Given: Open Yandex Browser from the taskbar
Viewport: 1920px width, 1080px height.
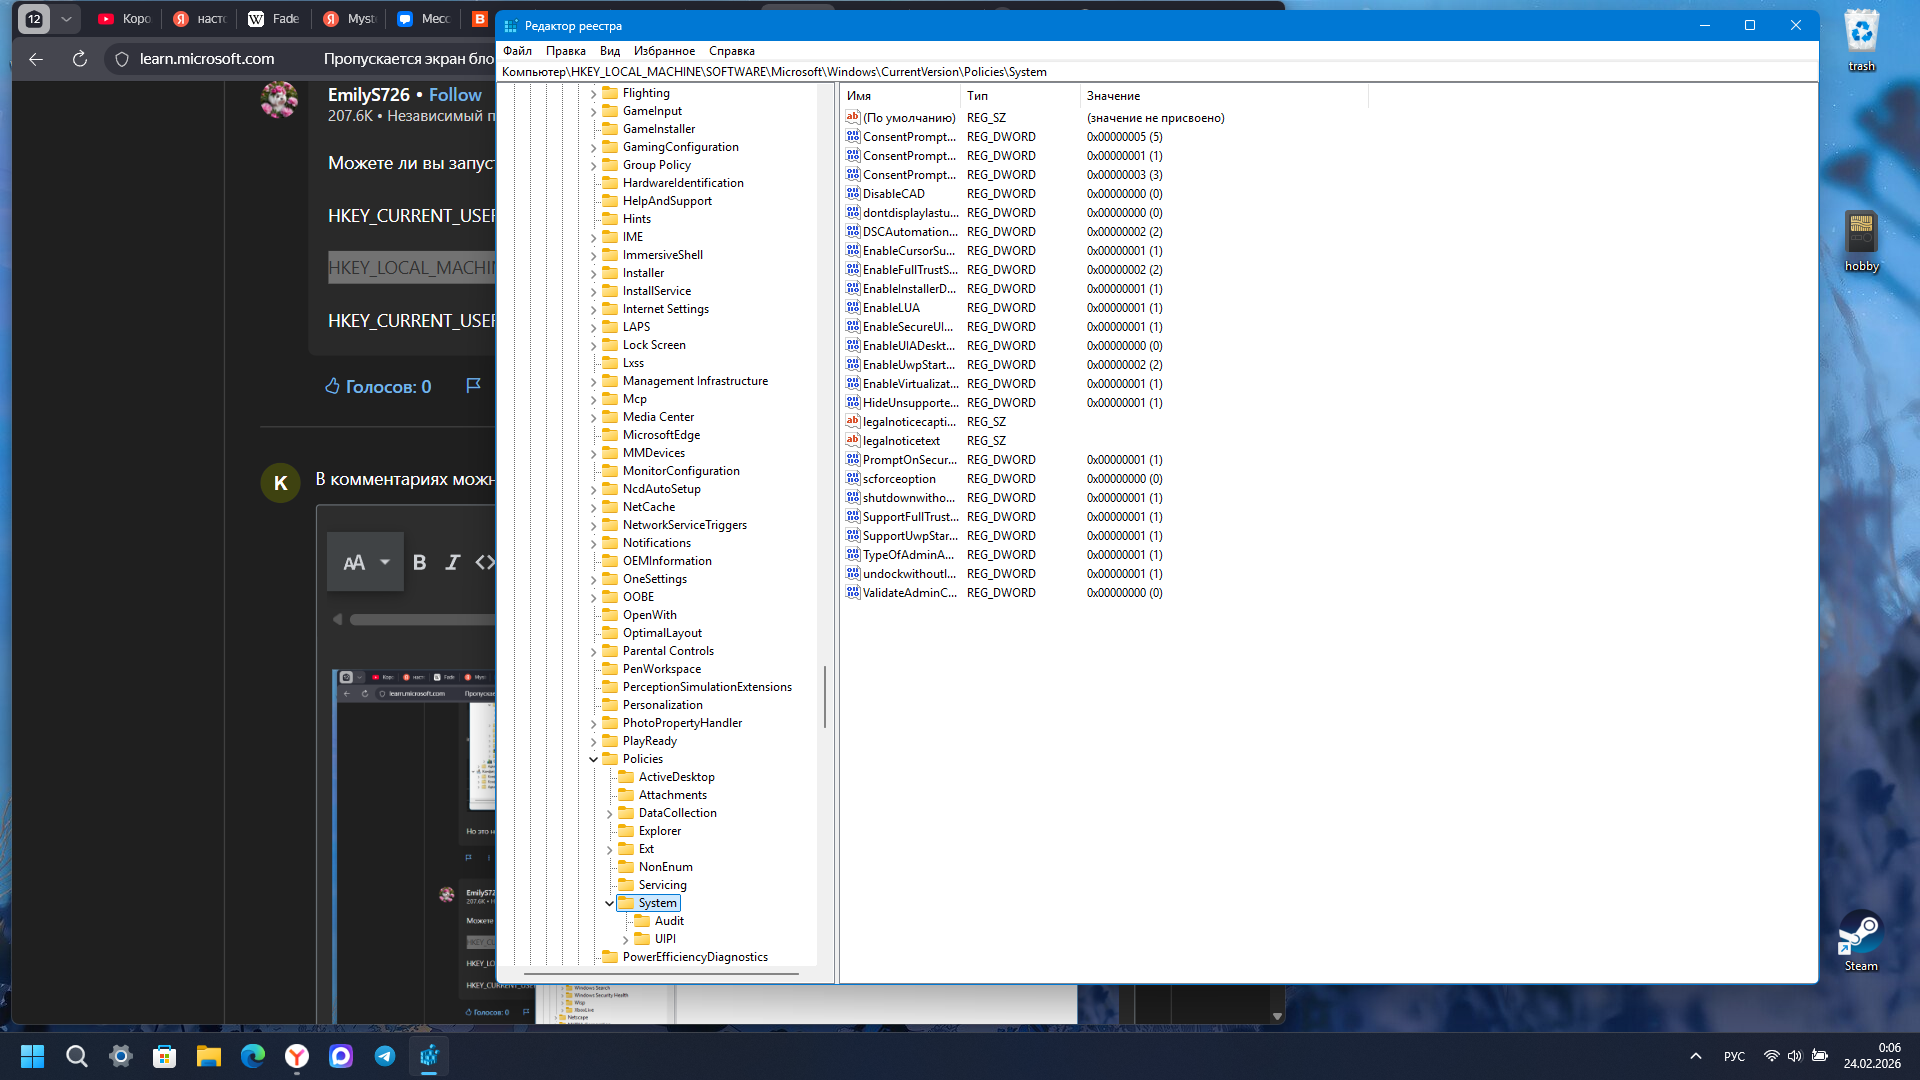Looking at the screenshot, I should point(297,1056).
